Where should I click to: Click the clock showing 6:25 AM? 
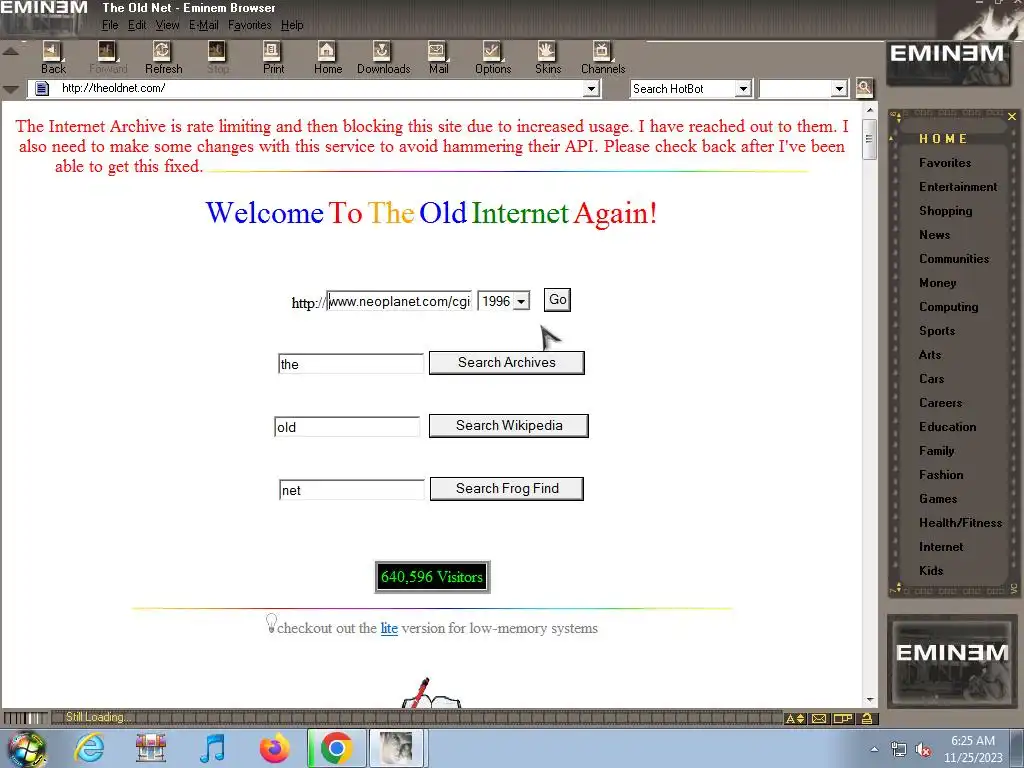tap(972, 741)
